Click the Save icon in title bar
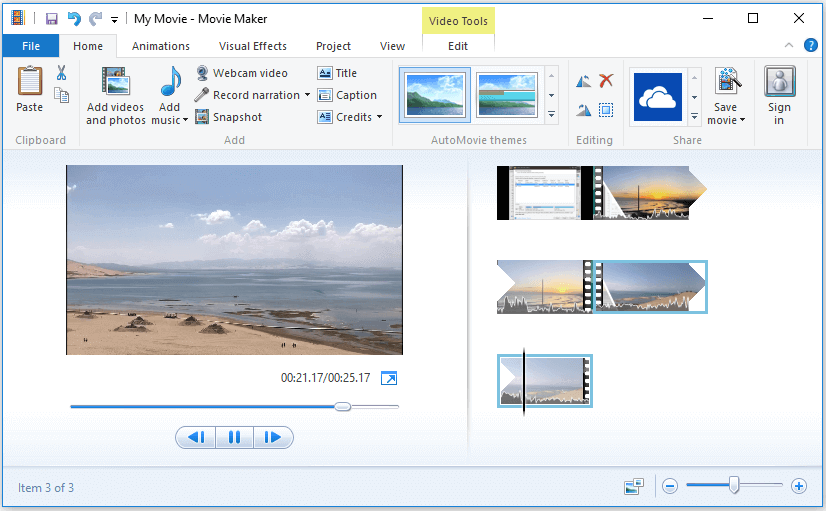Screen dimensions: 826x511 [51, 19]
